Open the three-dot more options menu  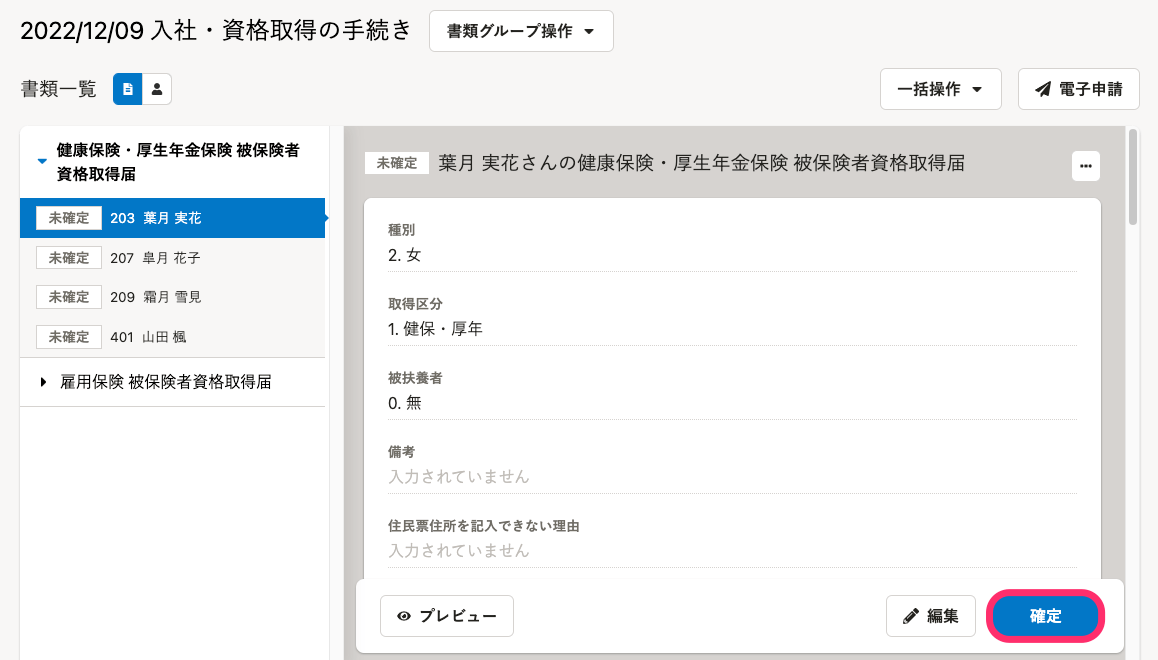(1086, 166)
